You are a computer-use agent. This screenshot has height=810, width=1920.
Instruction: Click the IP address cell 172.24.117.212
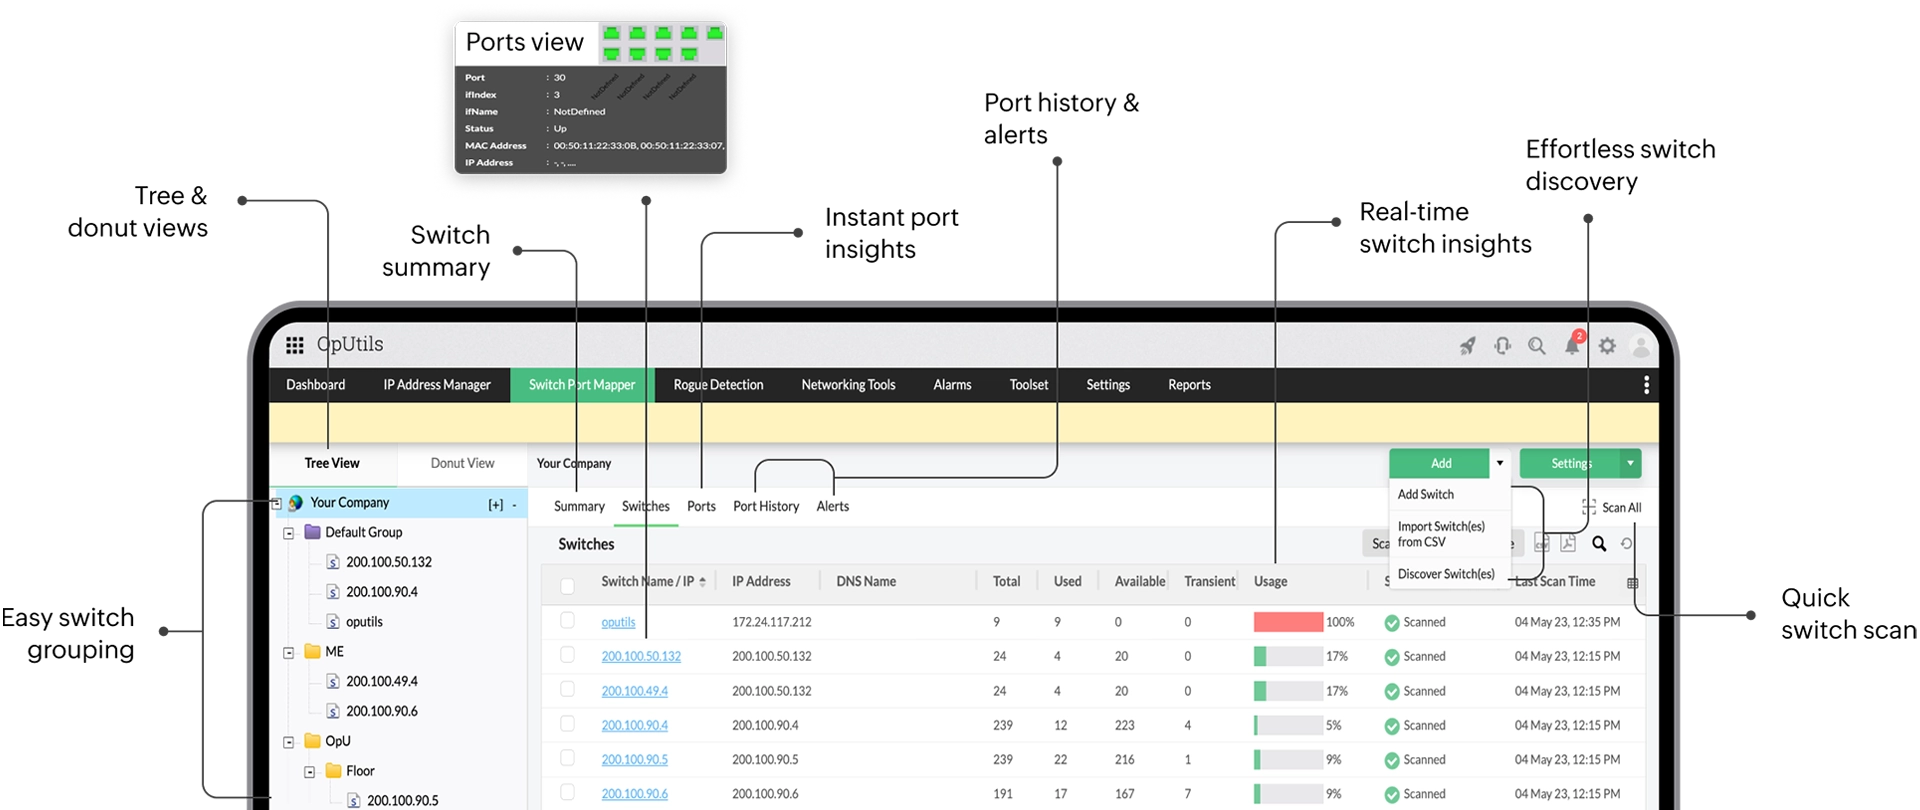[x=772, y=622]
